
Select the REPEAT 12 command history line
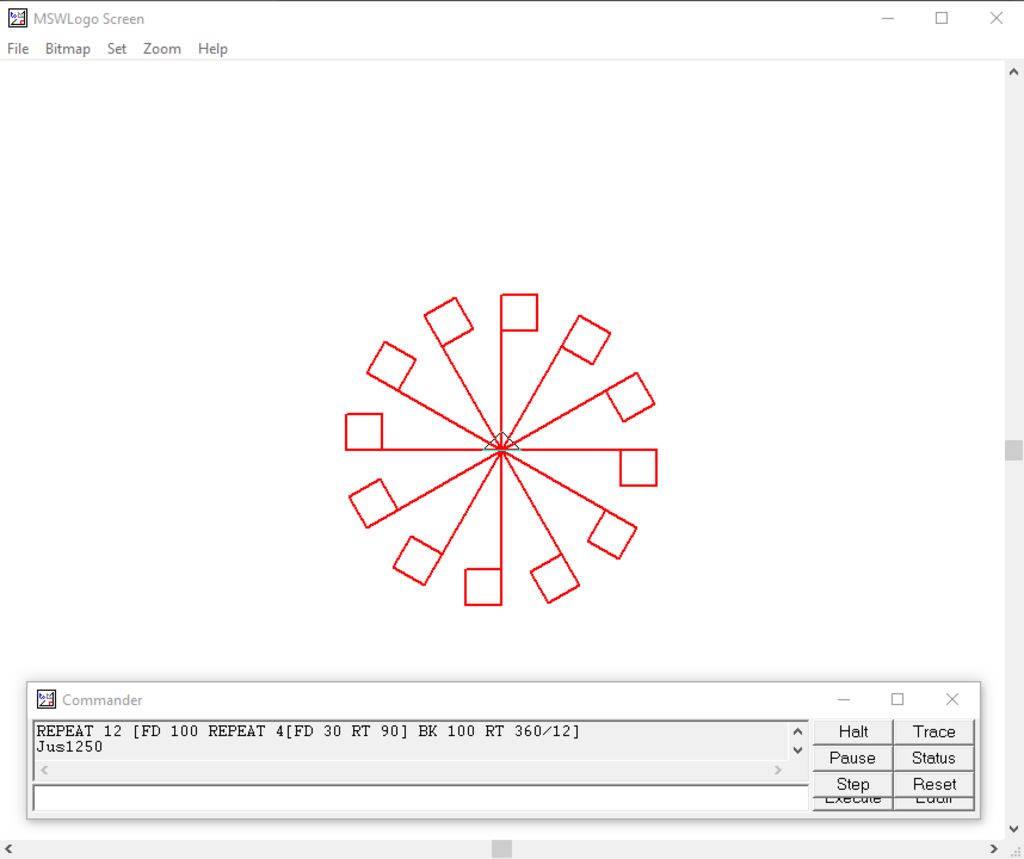point(308,731)
